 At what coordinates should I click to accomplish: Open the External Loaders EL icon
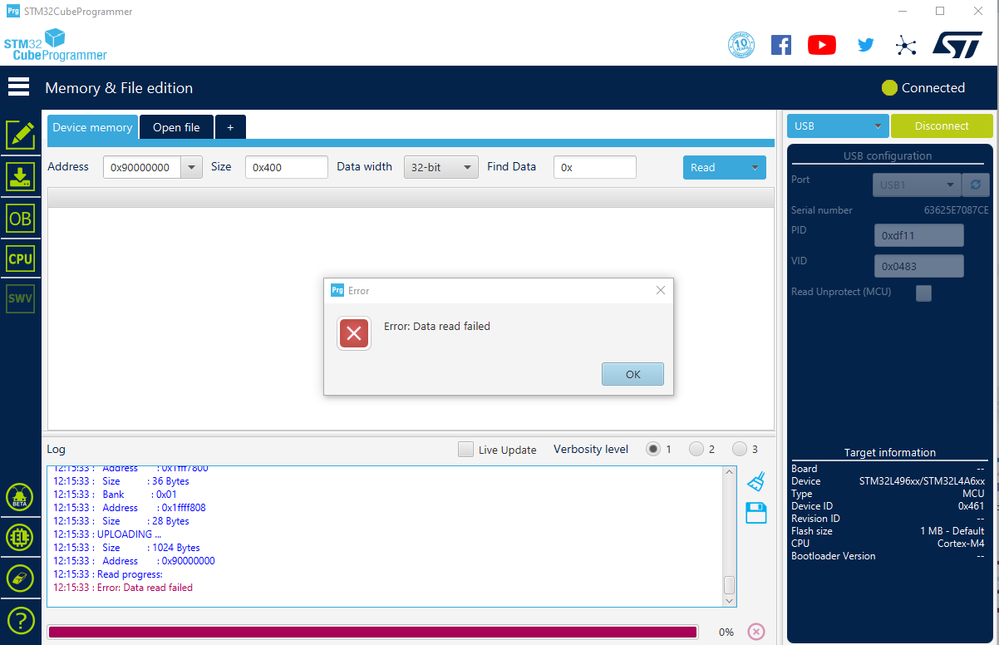pyautogui.click(x=20, y=537)
